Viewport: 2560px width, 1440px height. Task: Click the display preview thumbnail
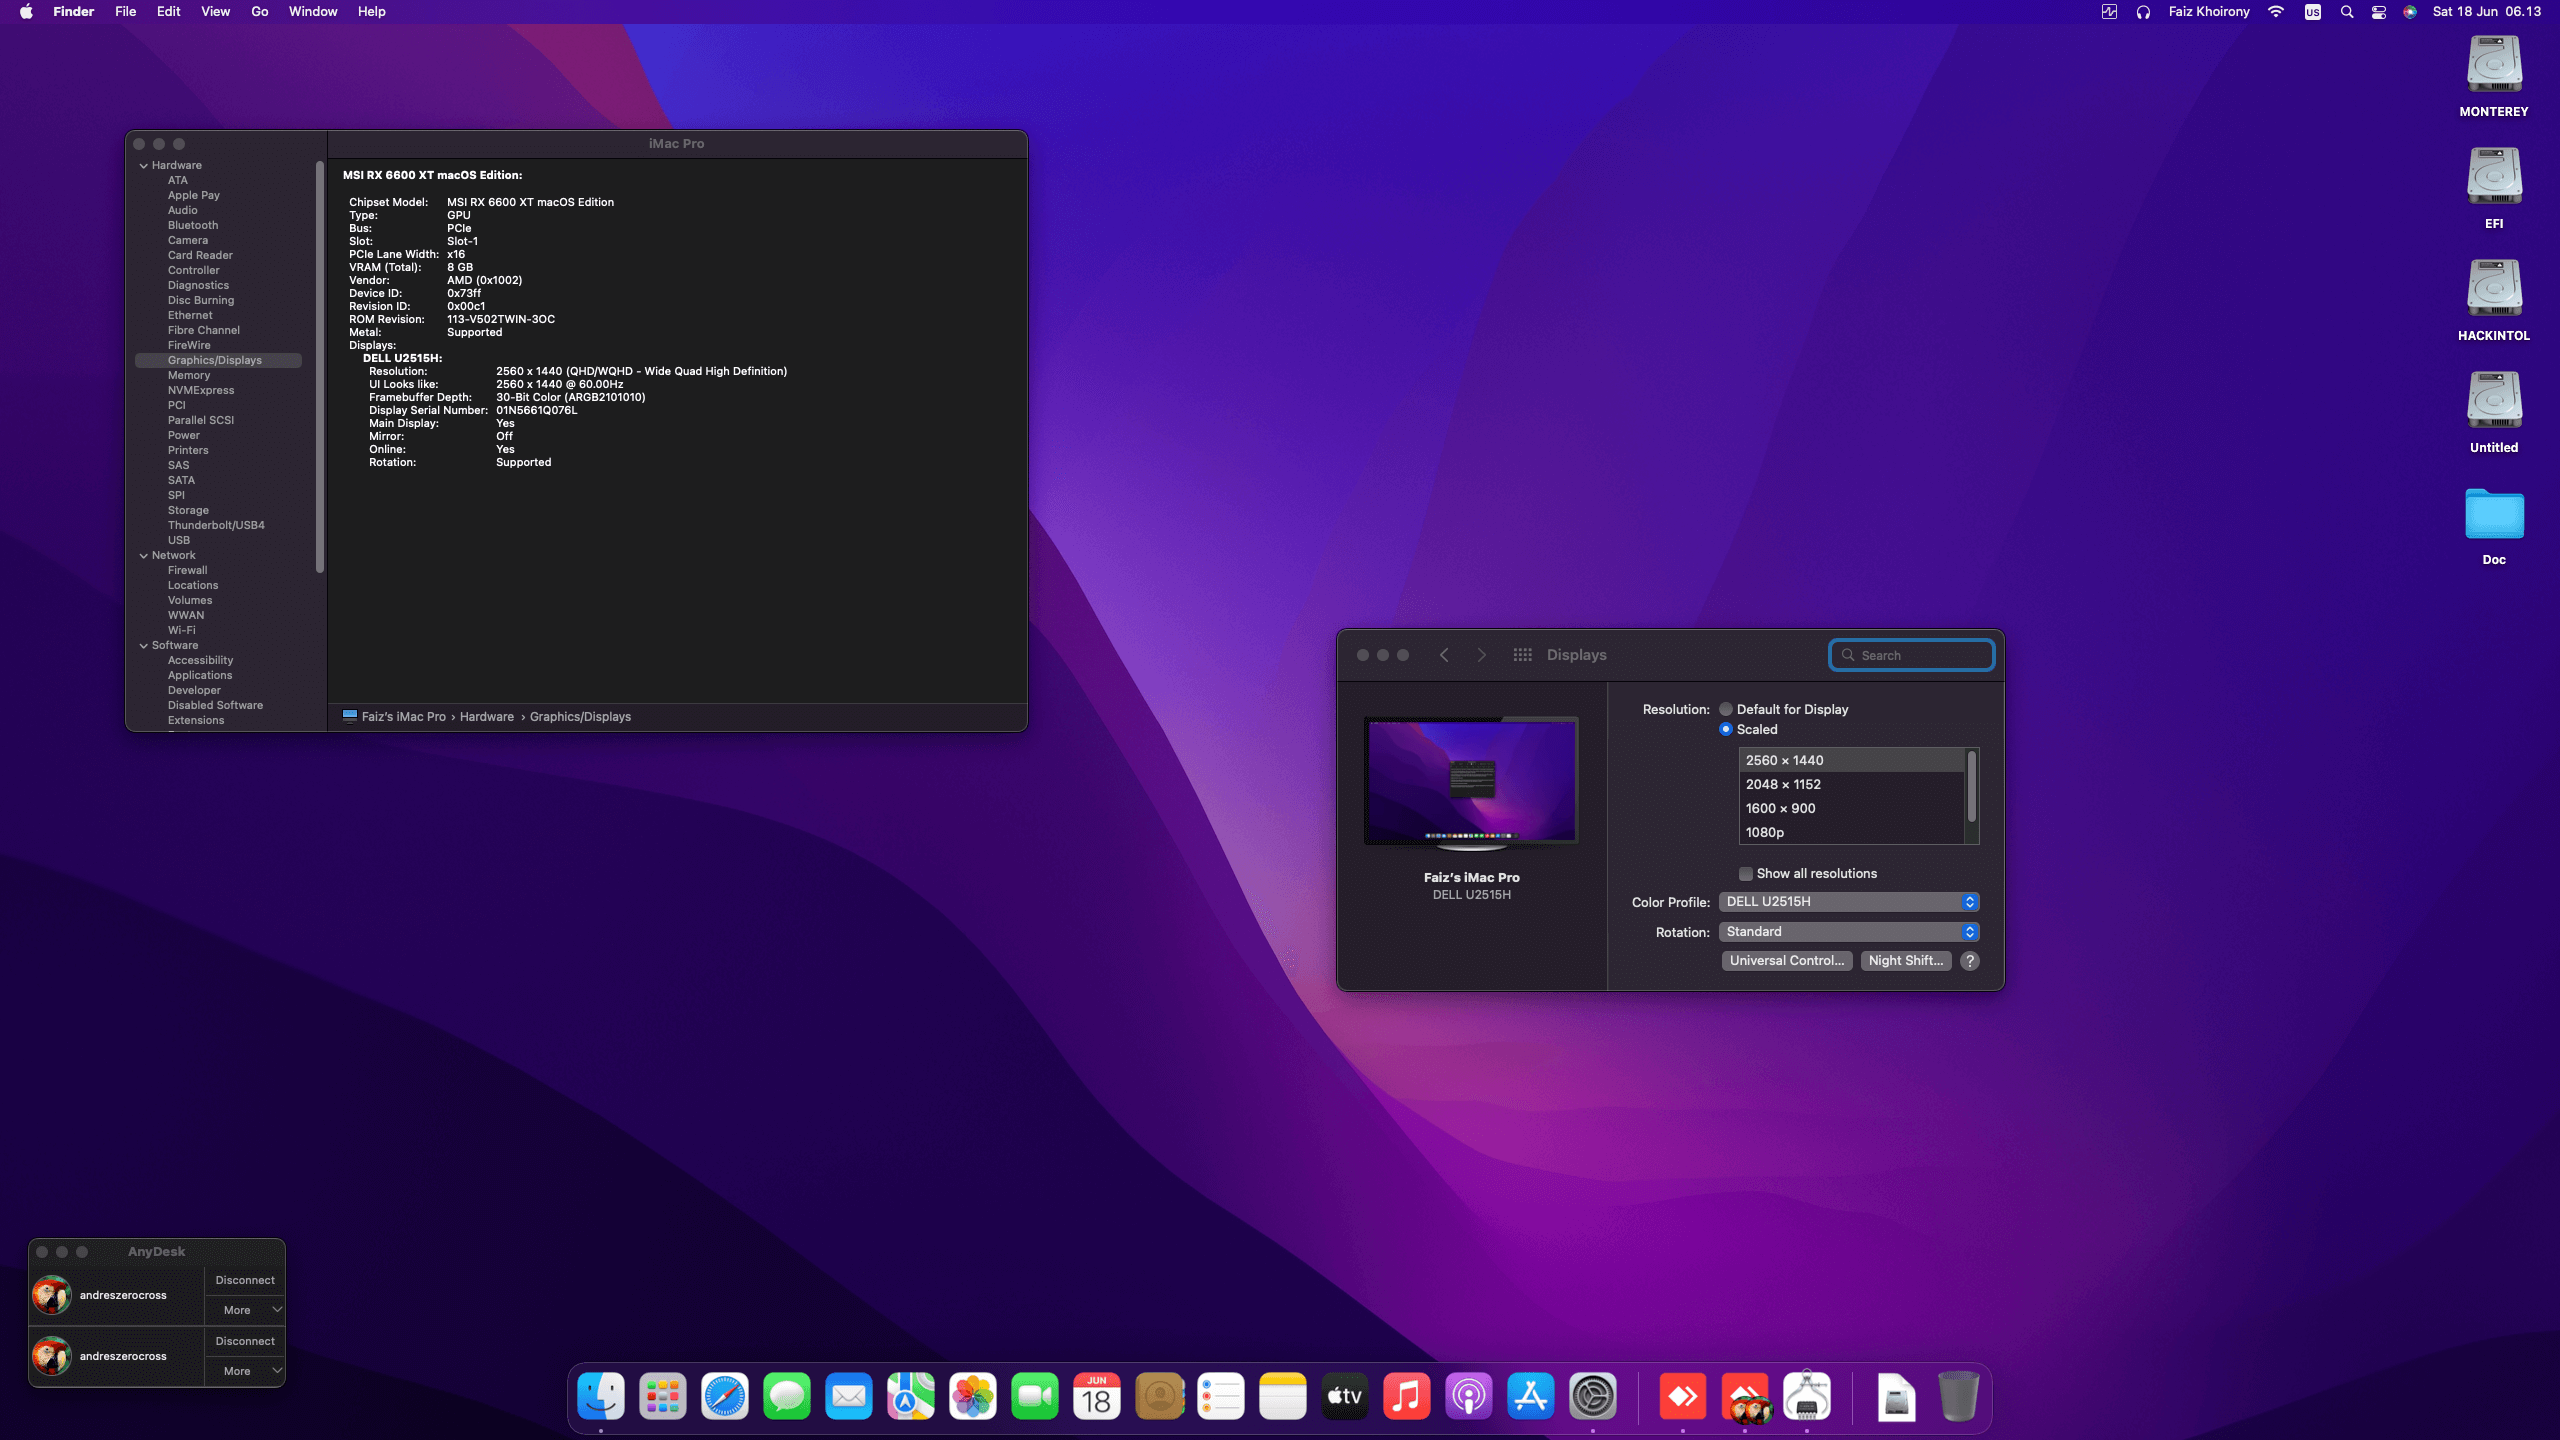[1471, 782]
